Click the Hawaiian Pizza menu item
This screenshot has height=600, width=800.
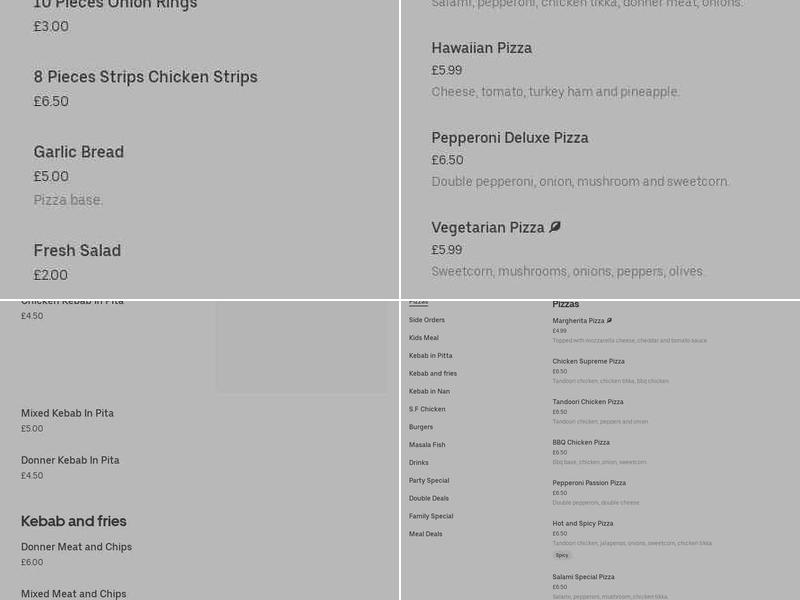pyautogui.click(x=482, y=48)
